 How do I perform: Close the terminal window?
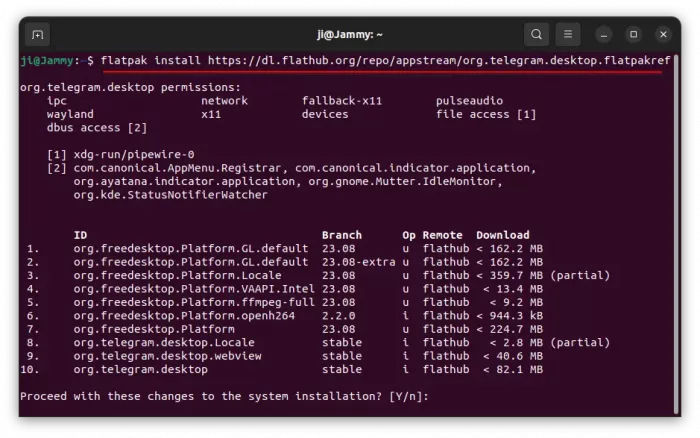click(x=661, y=35)
